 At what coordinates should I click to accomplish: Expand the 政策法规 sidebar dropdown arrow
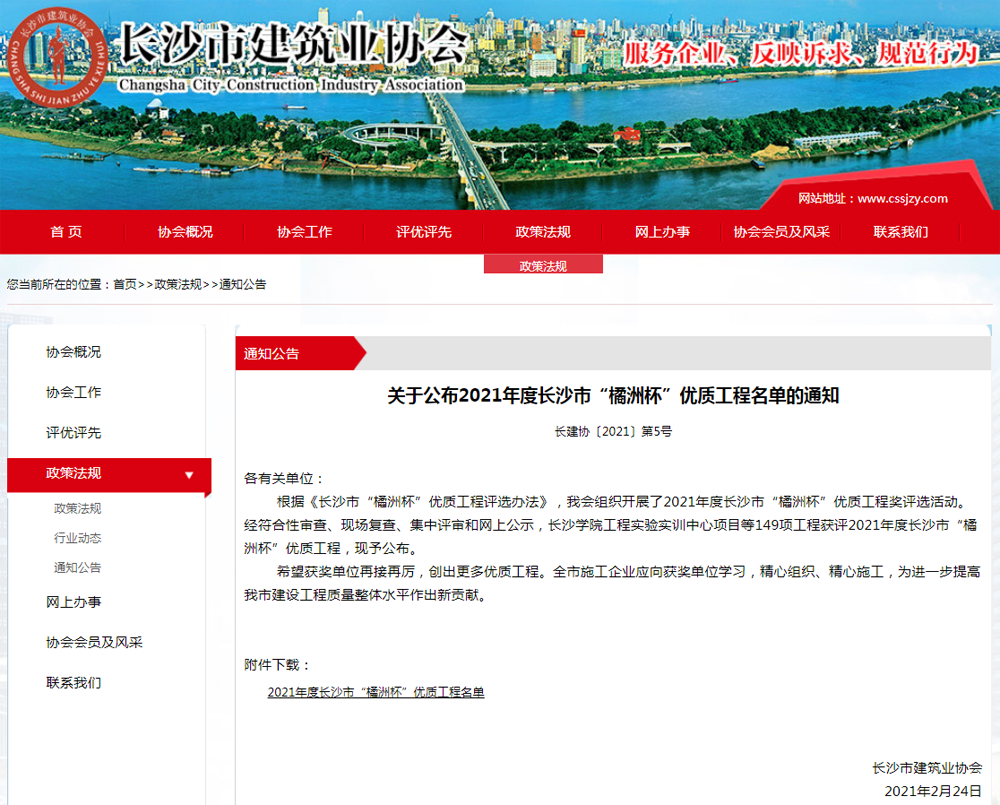click(x=189, y=475)
